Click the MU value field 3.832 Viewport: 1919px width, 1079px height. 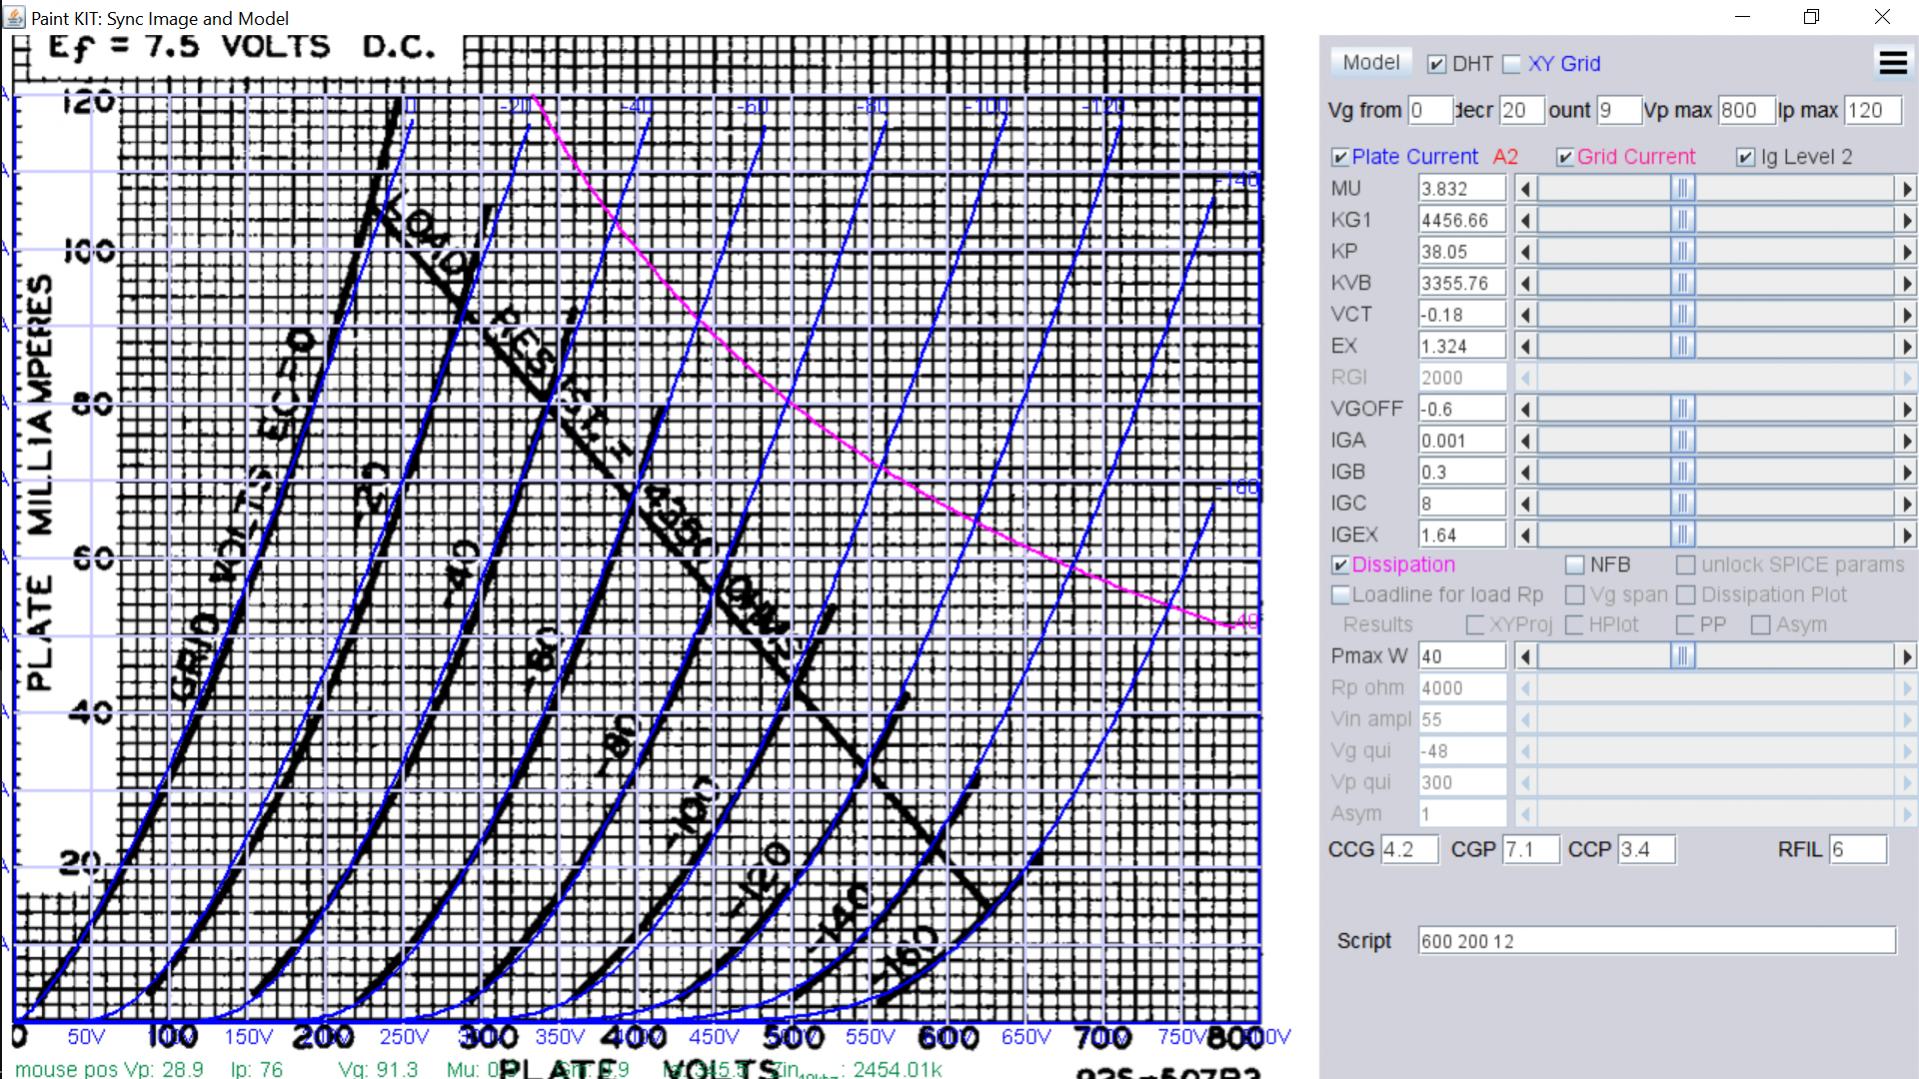[1462, 188]
